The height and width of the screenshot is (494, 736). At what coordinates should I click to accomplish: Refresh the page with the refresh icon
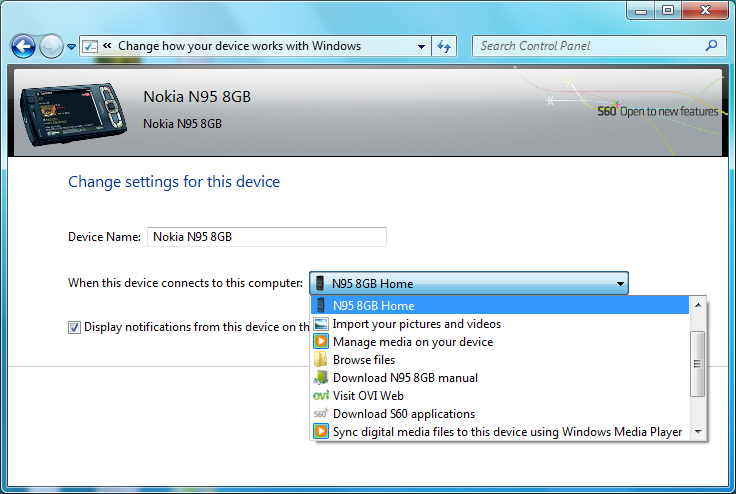(x=444, y=46)
